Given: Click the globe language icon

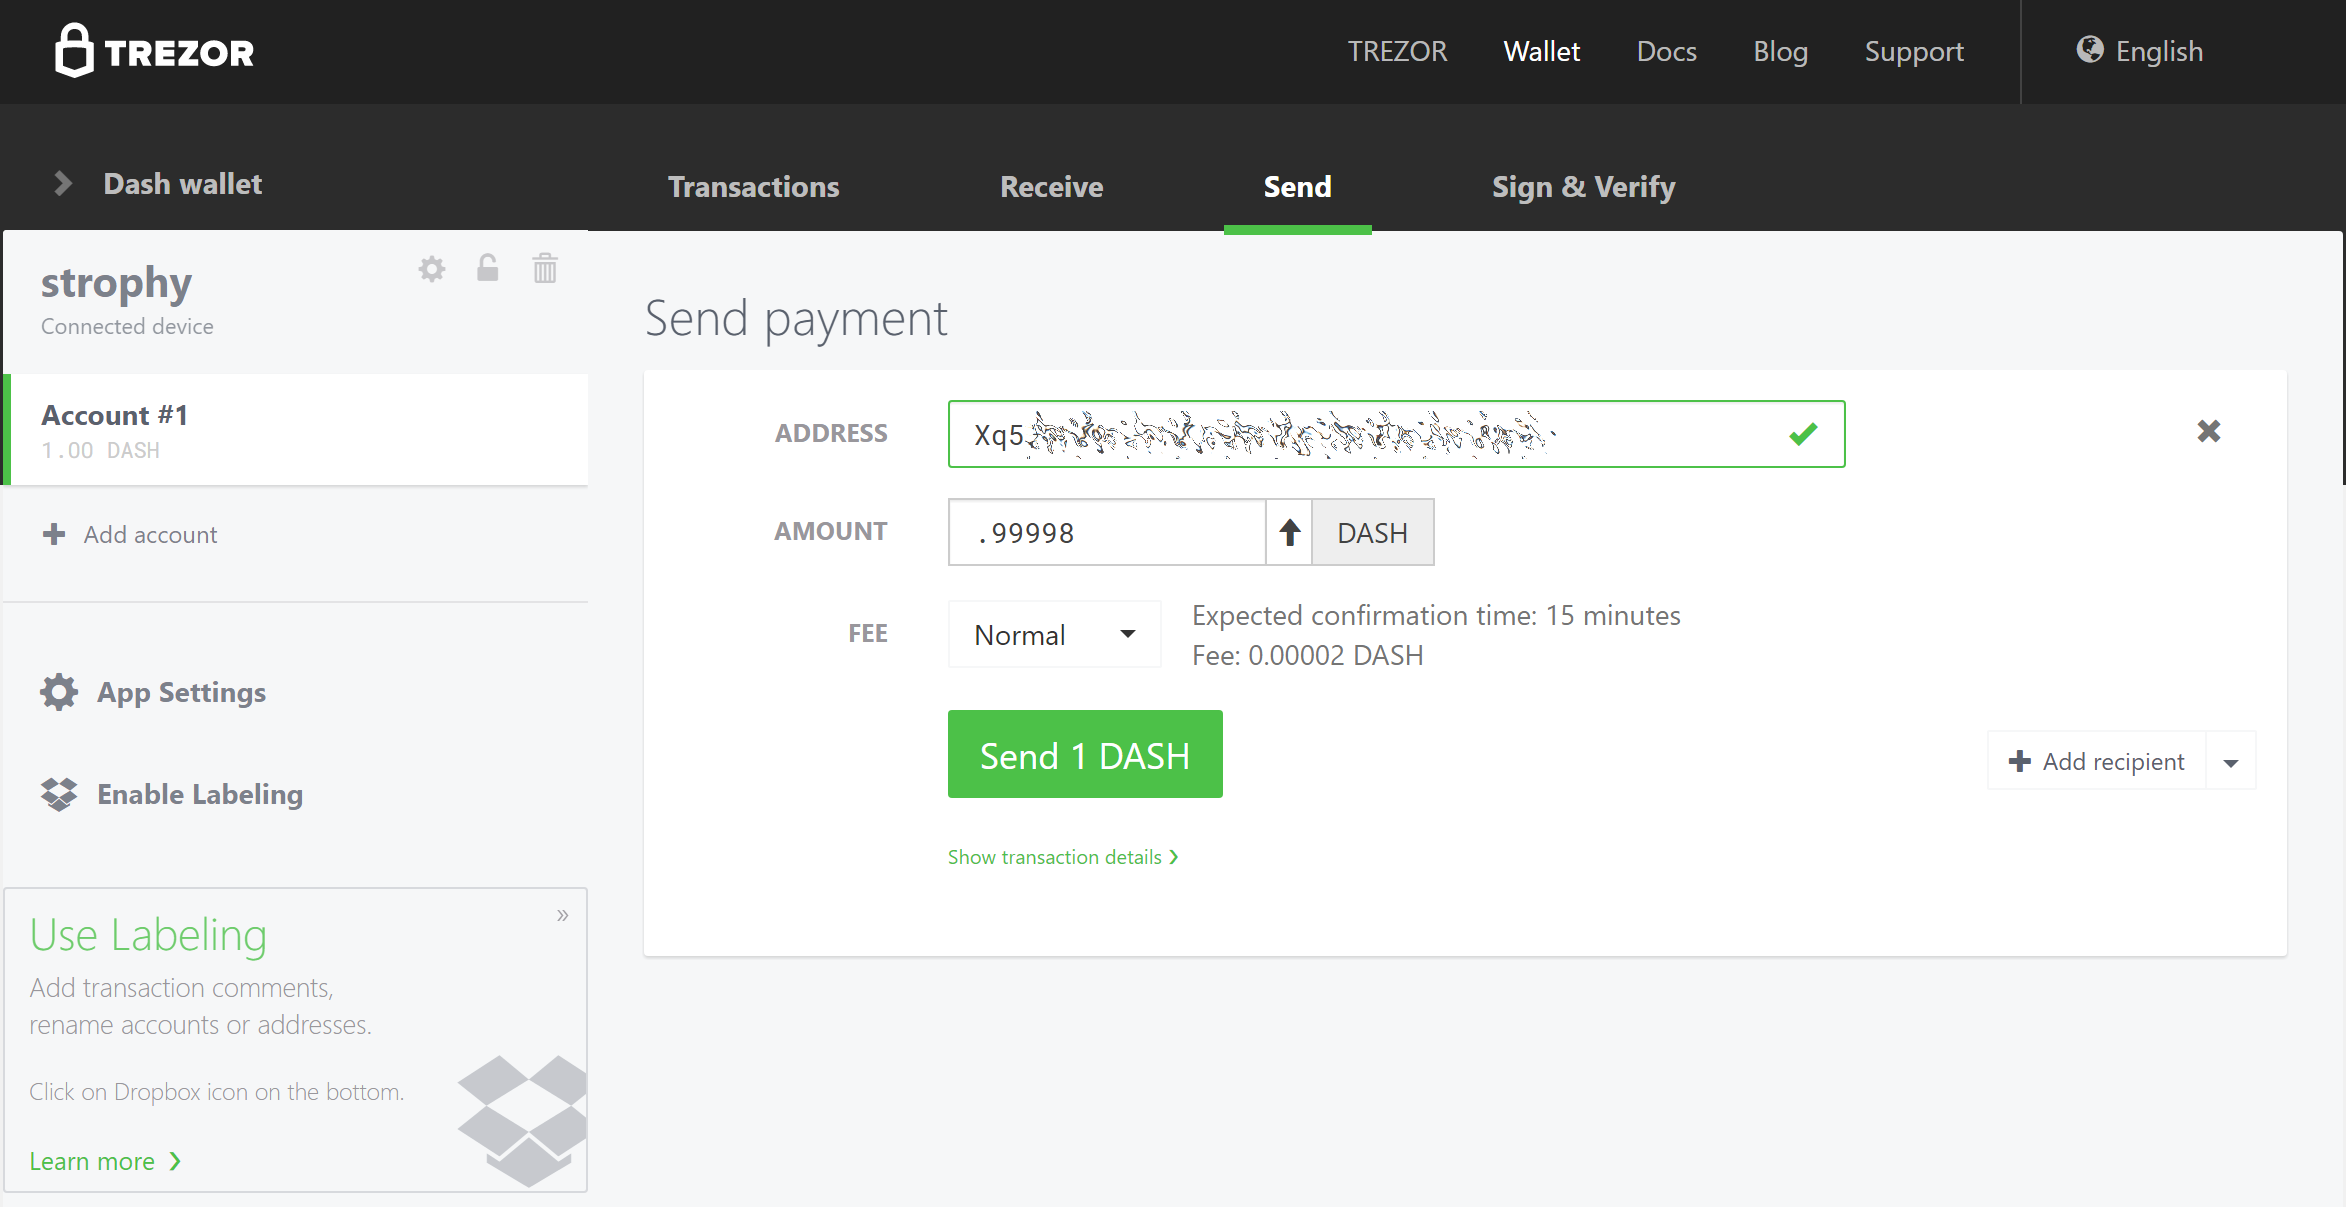Looking at the screenshot, I should point(2090,50).
